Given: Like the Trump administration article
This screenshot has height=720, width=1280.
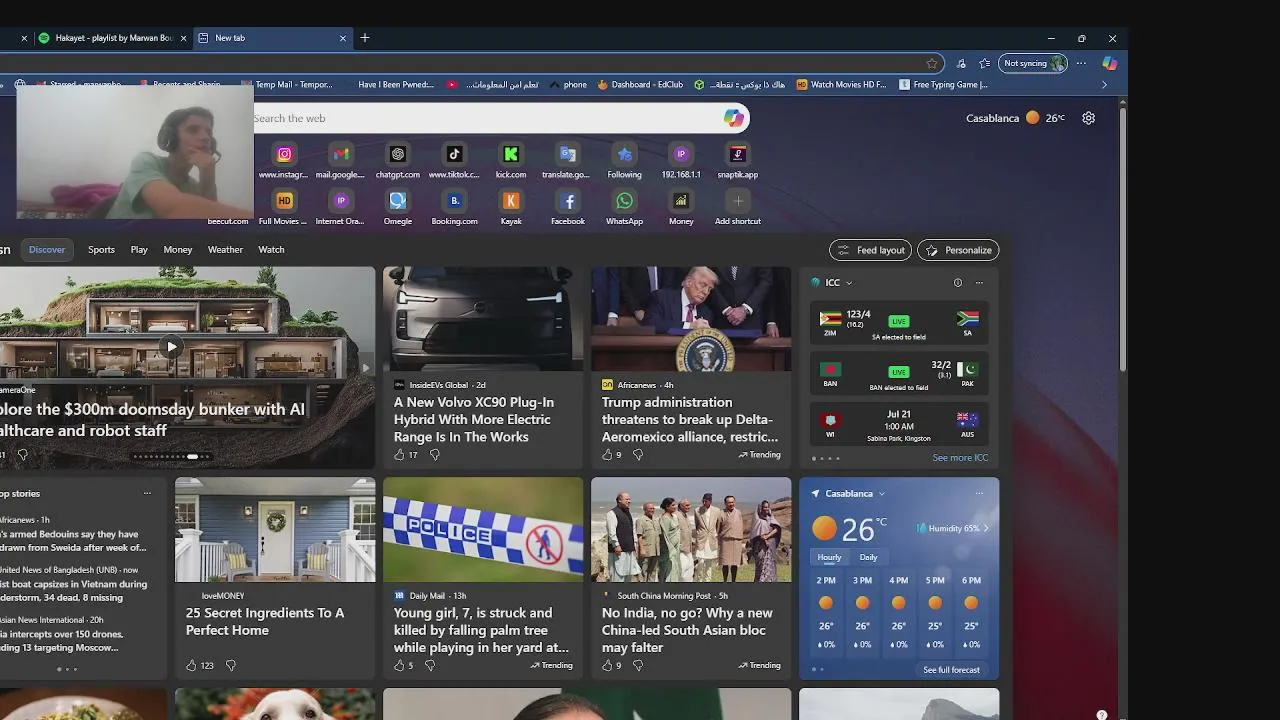Looking at the screenshot, I should [607, 455].
